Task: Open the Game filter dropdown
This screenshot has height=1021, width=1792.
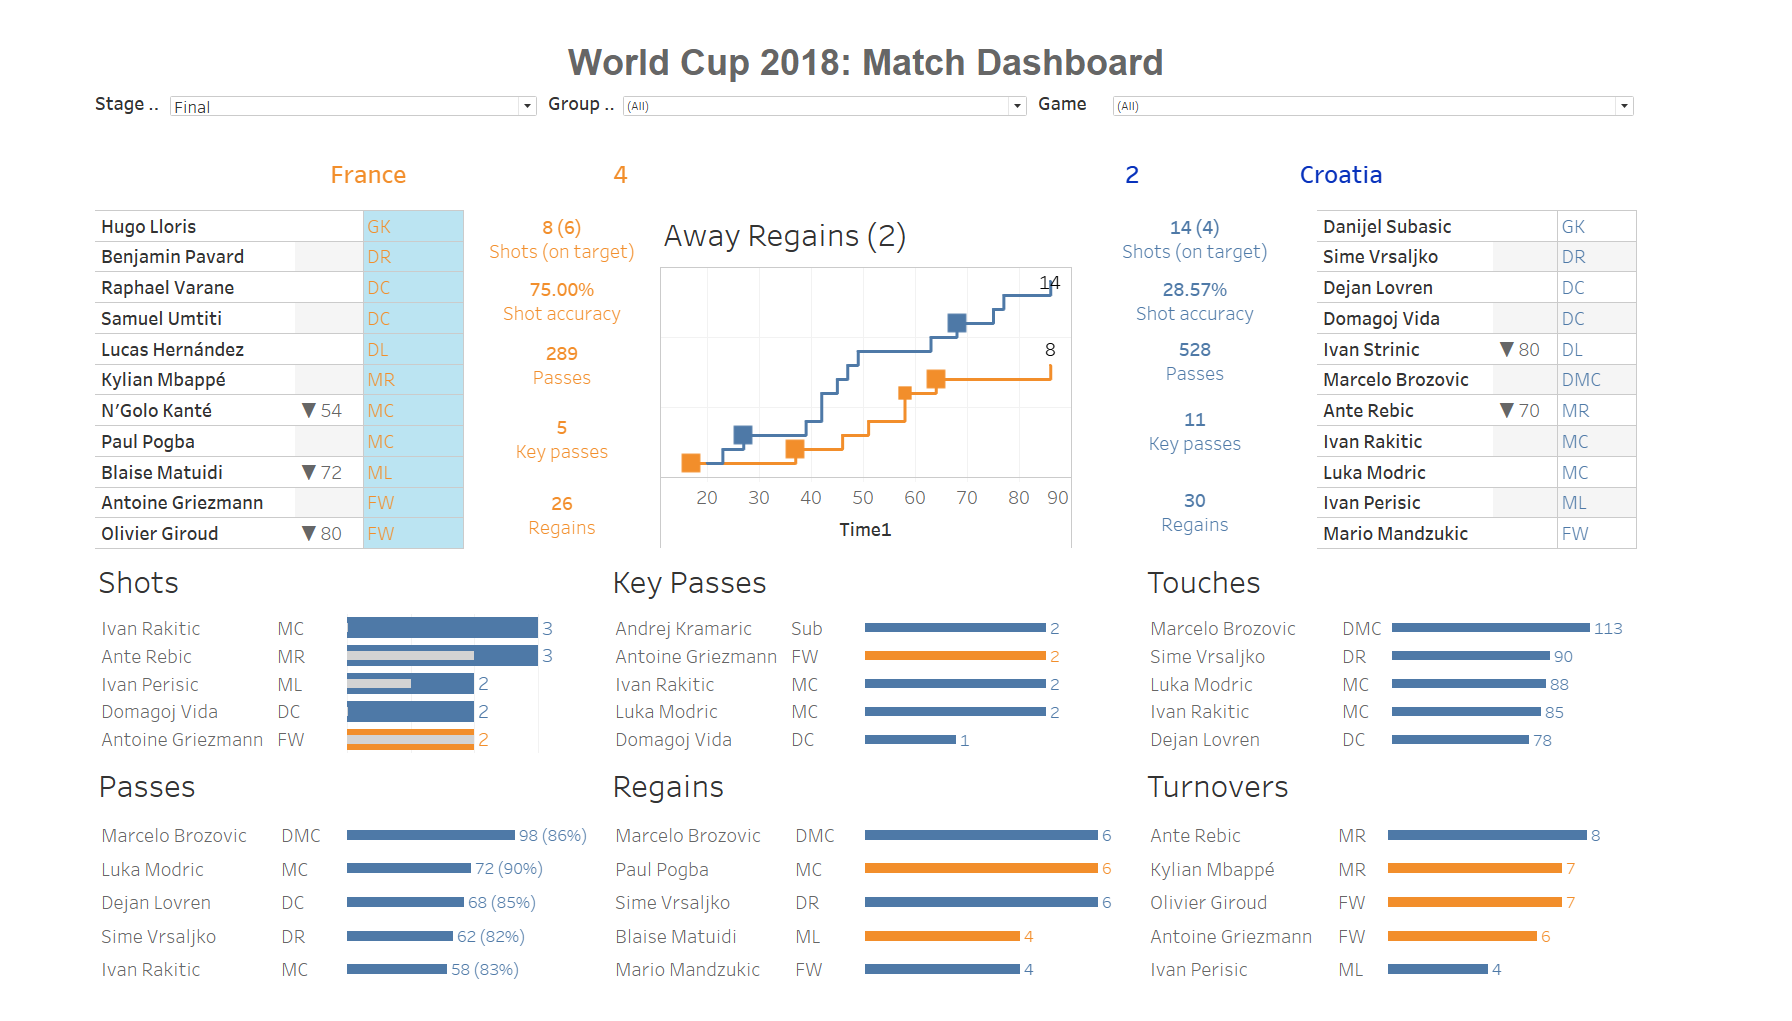Action: tap(1625, 105)
